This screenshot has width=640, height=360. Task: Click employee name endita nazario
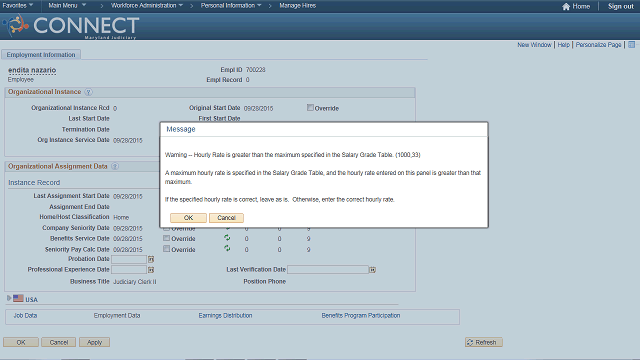click(x=32, y=70)
